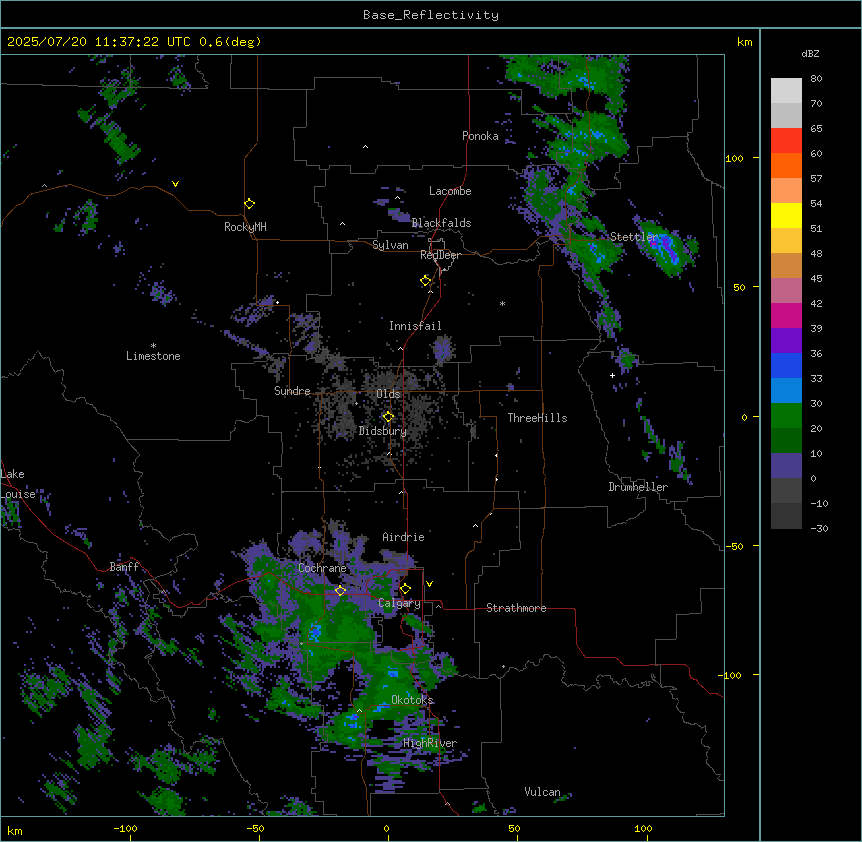862x842 pixels.
Task: Click the Strathmore label
Action: tap(516, 608)
